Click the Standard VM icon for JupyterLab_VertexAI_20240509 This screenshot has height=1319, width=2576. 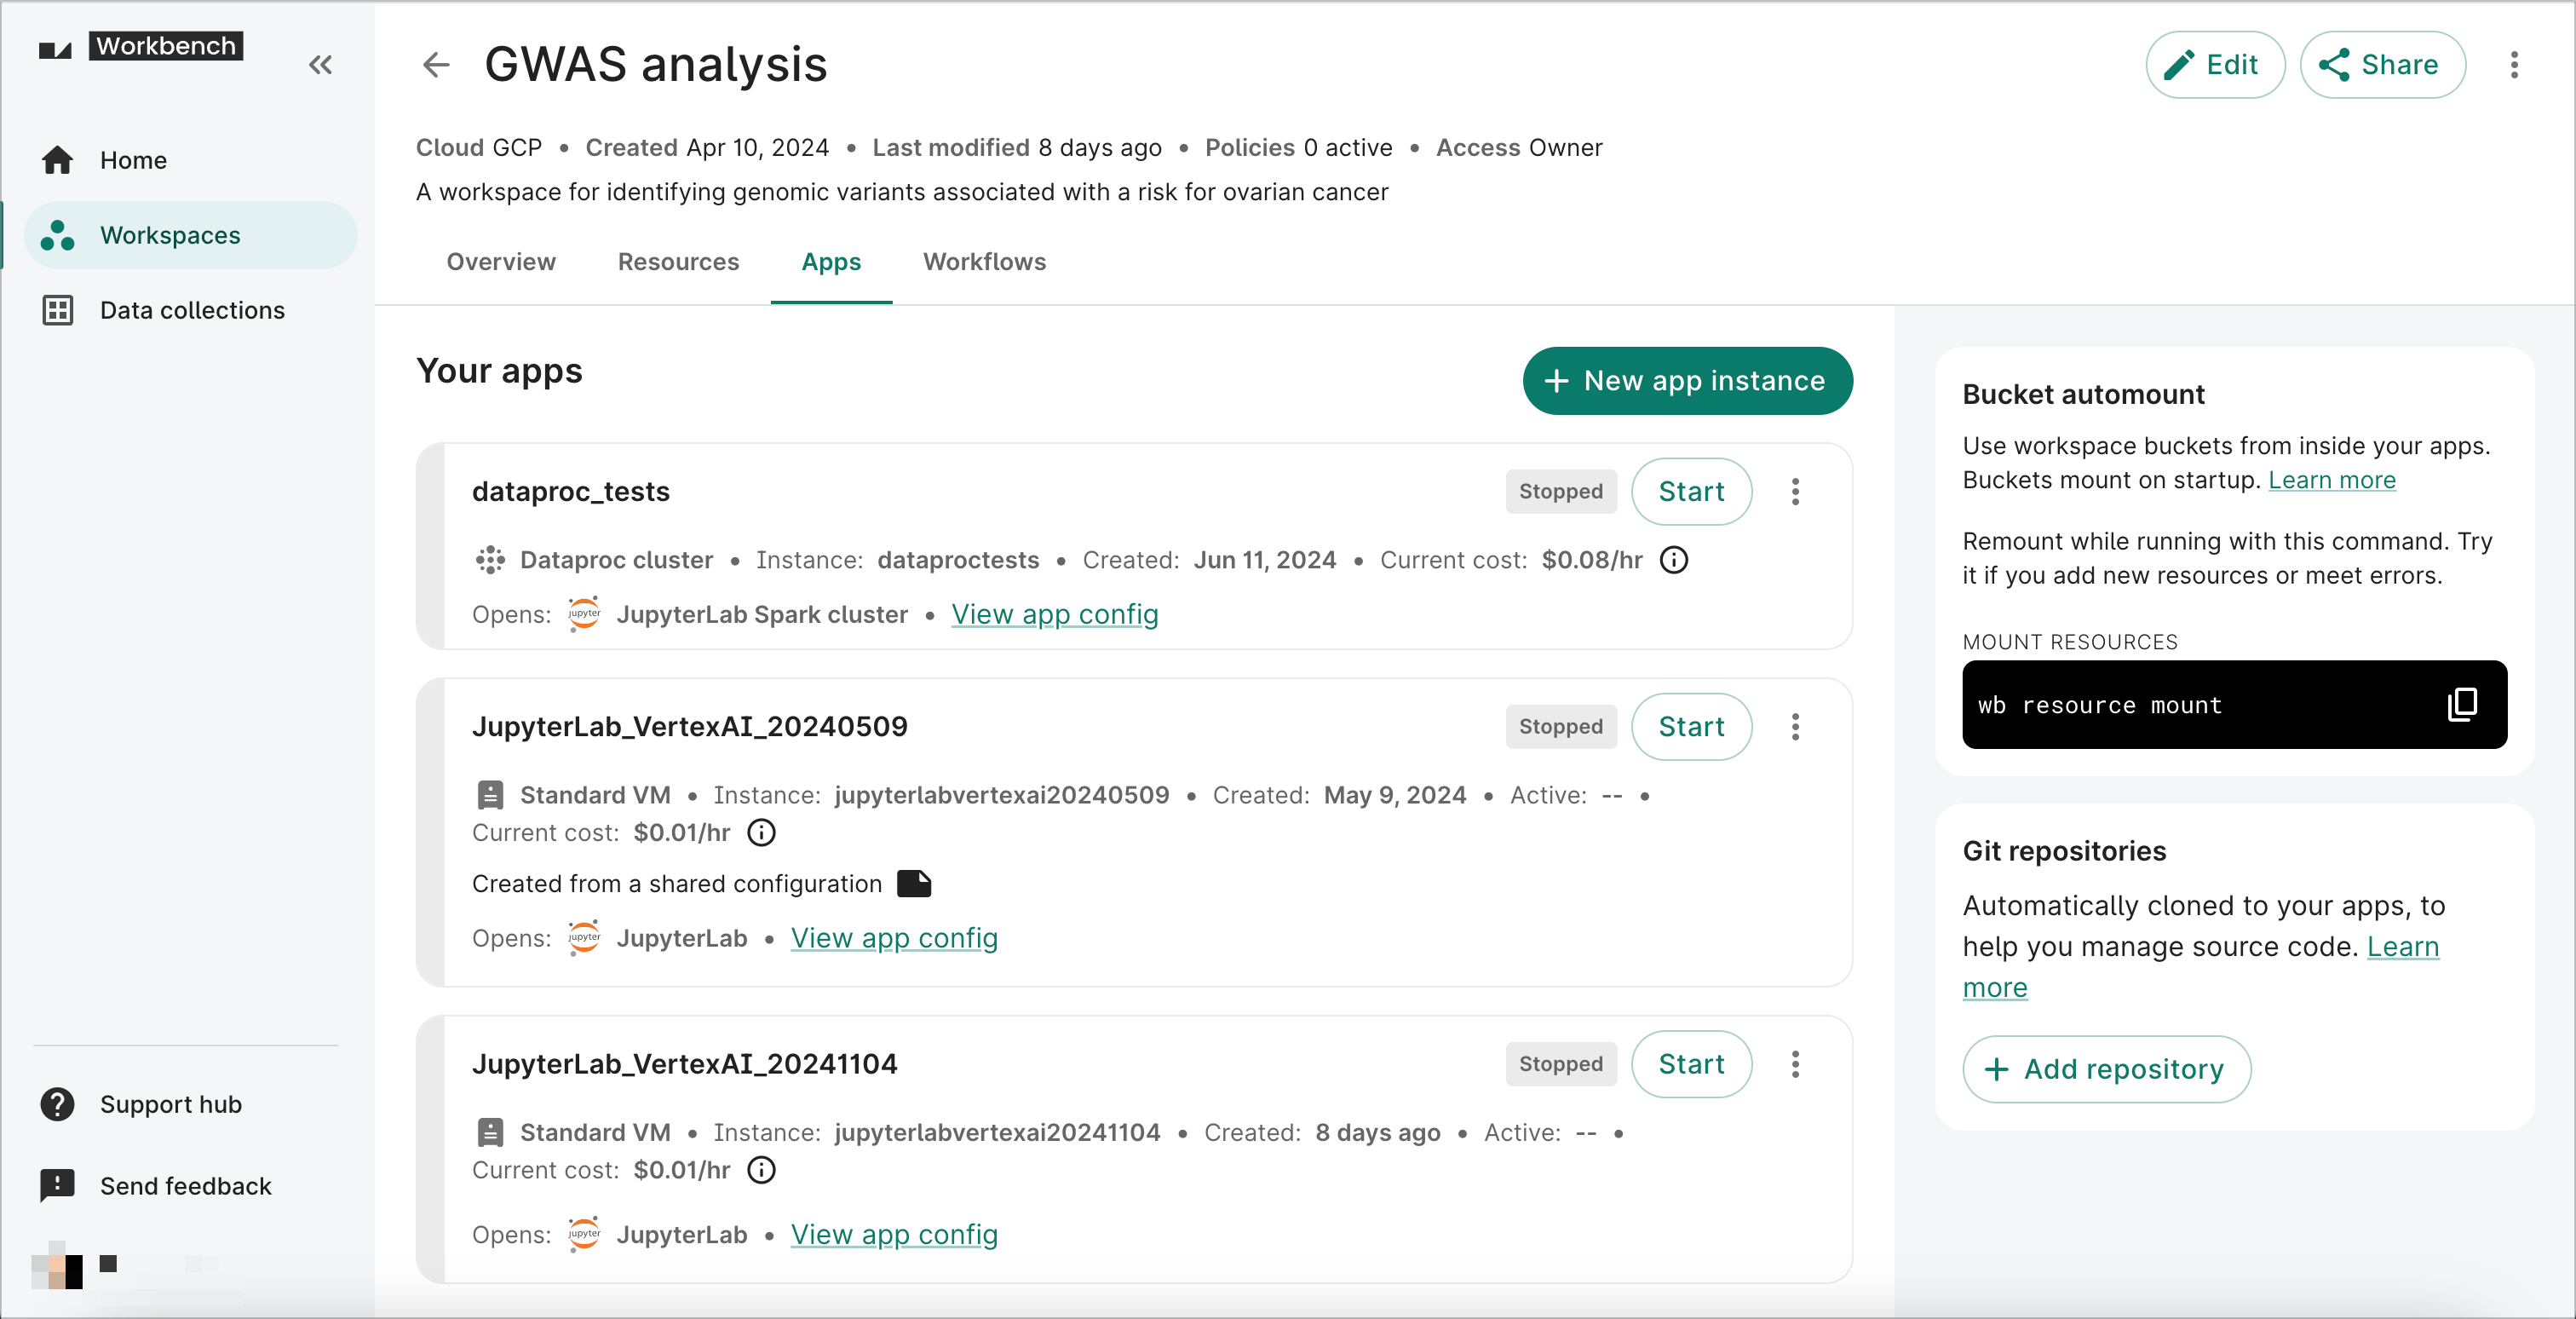click(487, 794)
